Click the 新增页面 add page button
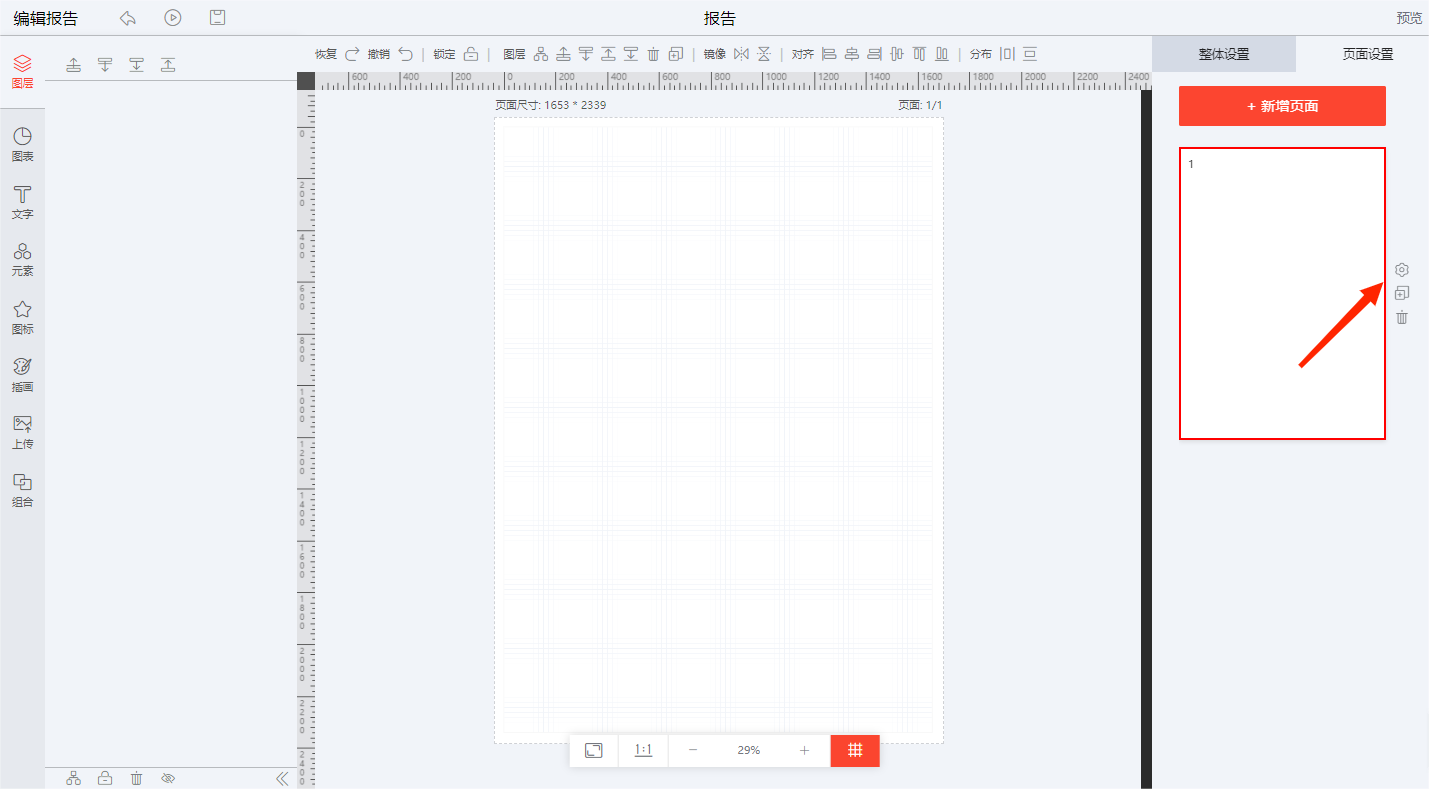The width and height of the screenshot is (1429, 789). [1282, 106]
